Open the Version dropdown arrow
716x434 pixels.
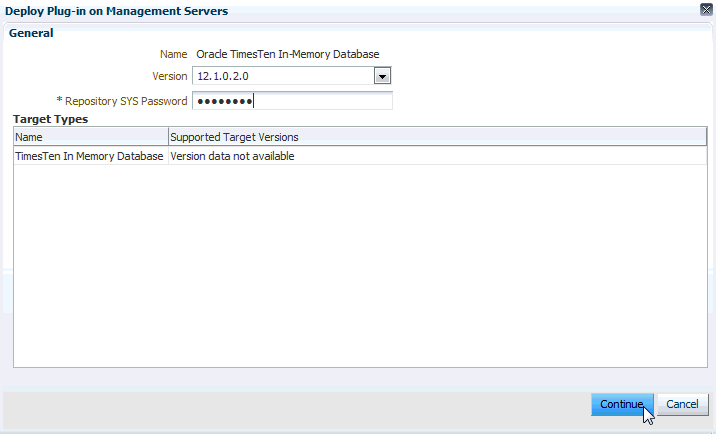(x=382, y=76)
